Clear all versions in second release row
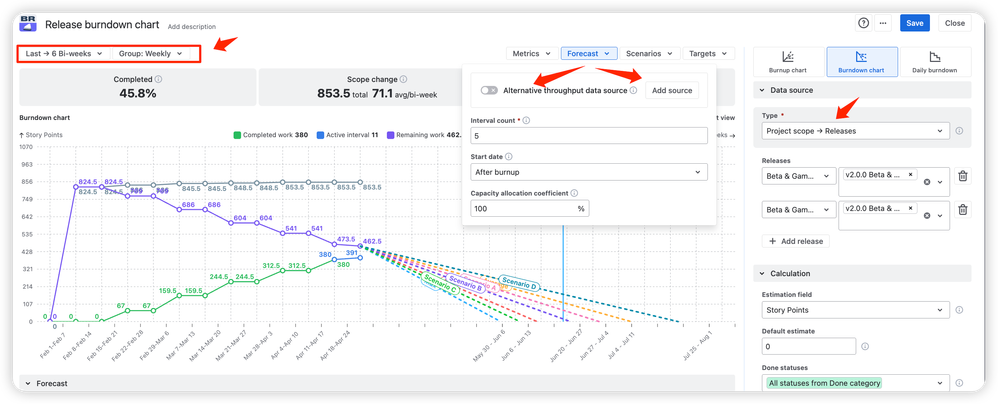Viewport: 998px width, 404px height. 927,216
